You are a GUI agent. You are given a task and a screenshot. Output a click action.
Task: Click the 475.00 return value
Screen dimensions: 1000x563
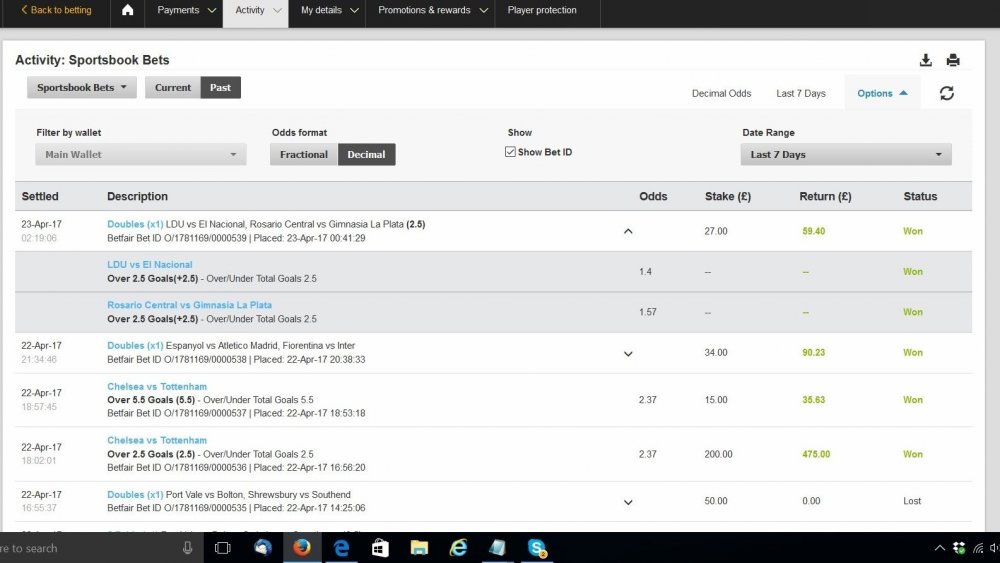pos(816,455)
